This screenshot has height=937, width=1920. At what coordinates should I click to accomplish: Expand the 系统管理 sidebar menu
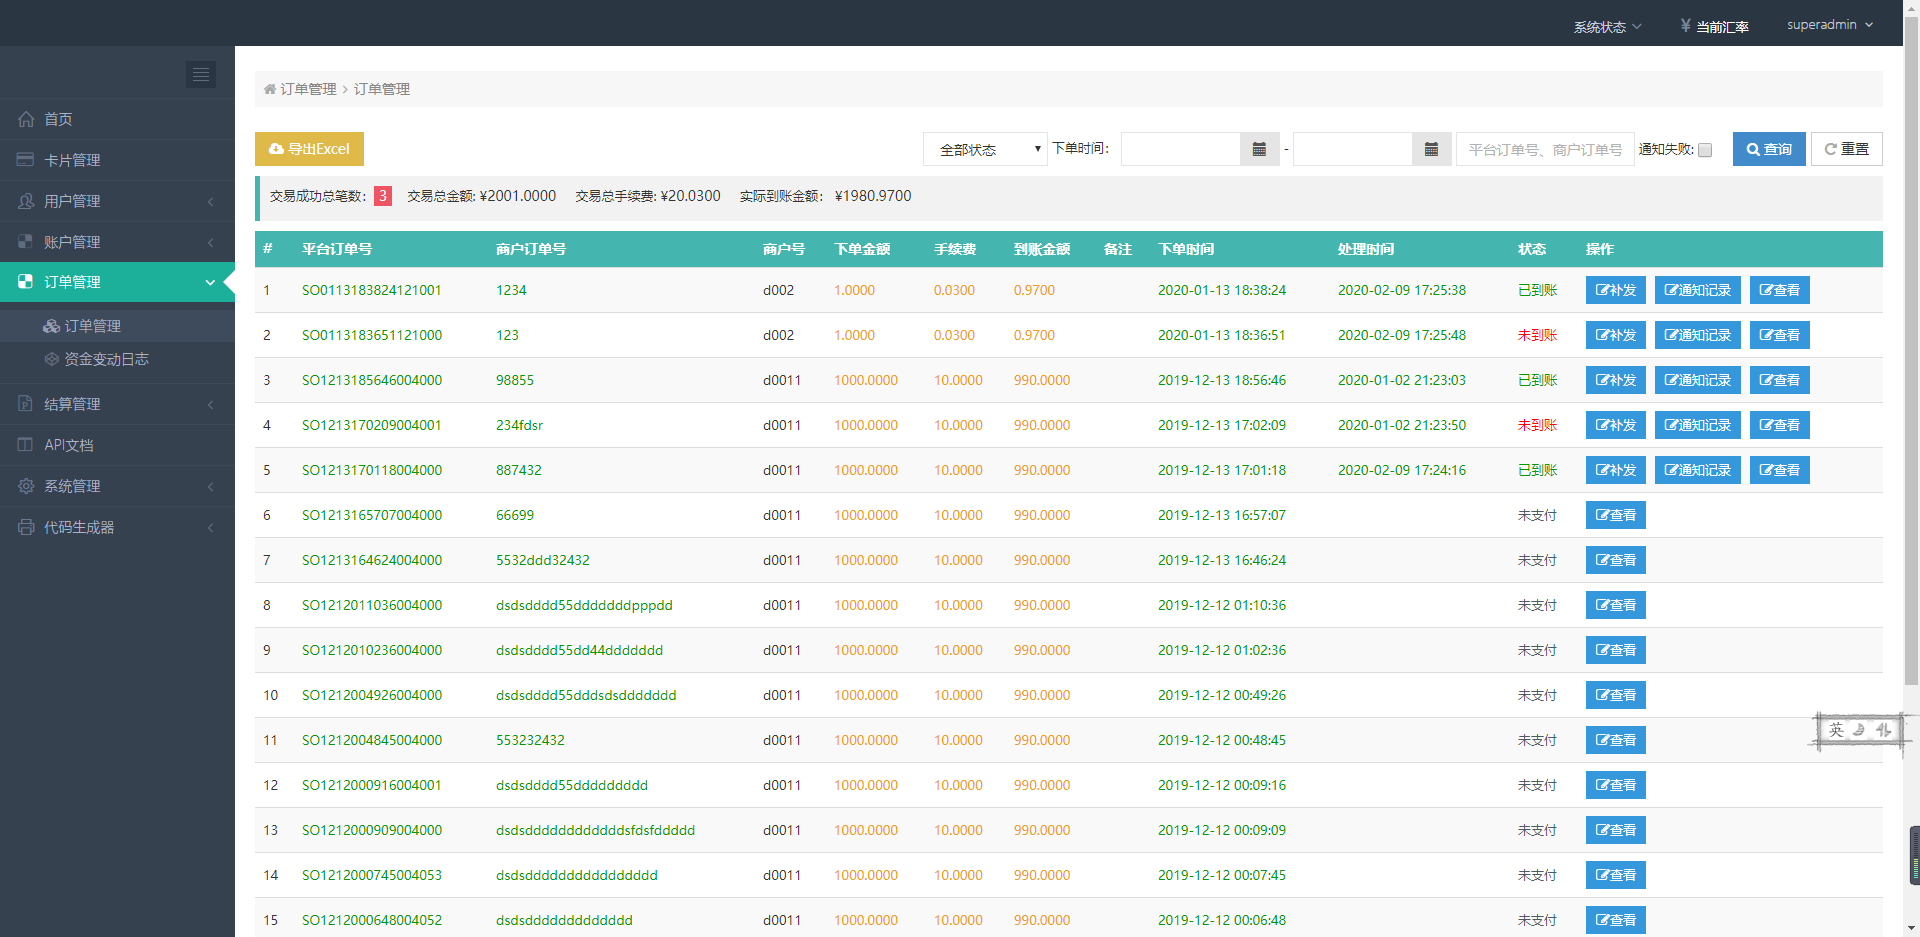coord(117,486)
